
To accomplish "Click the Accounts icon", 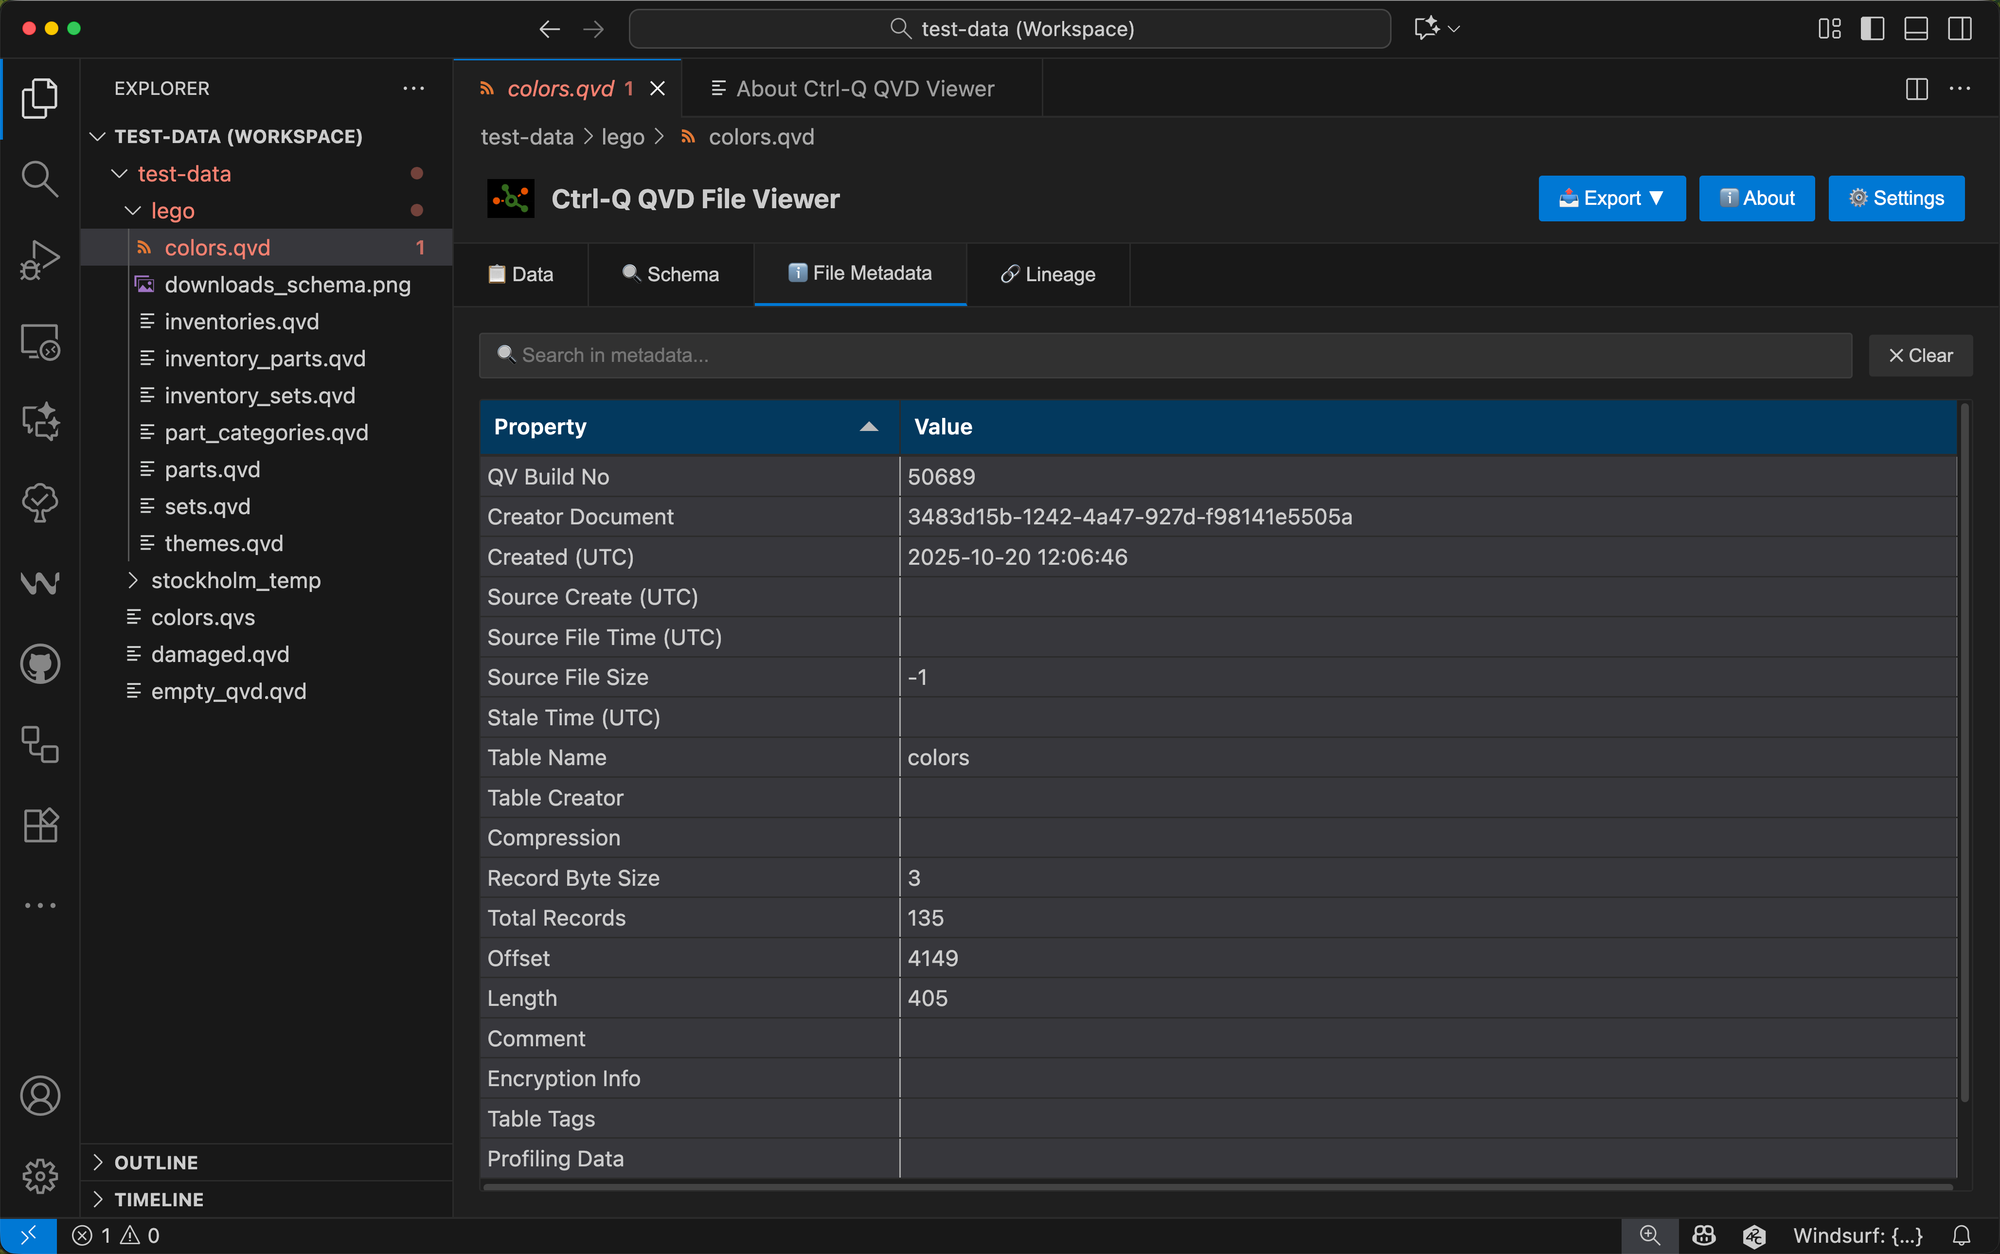I will [40, 1096].
